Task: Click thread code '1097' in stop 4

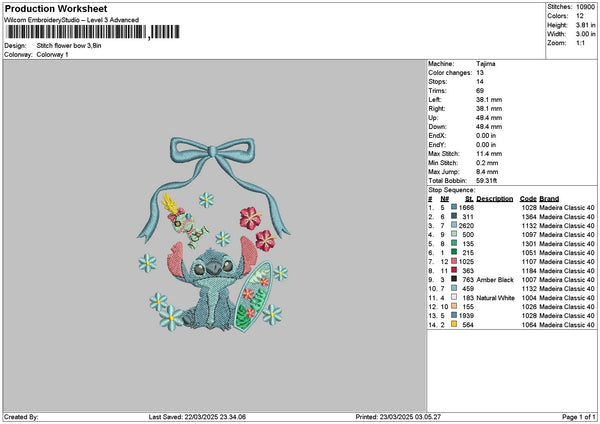Action: click(x=529, y=235)
